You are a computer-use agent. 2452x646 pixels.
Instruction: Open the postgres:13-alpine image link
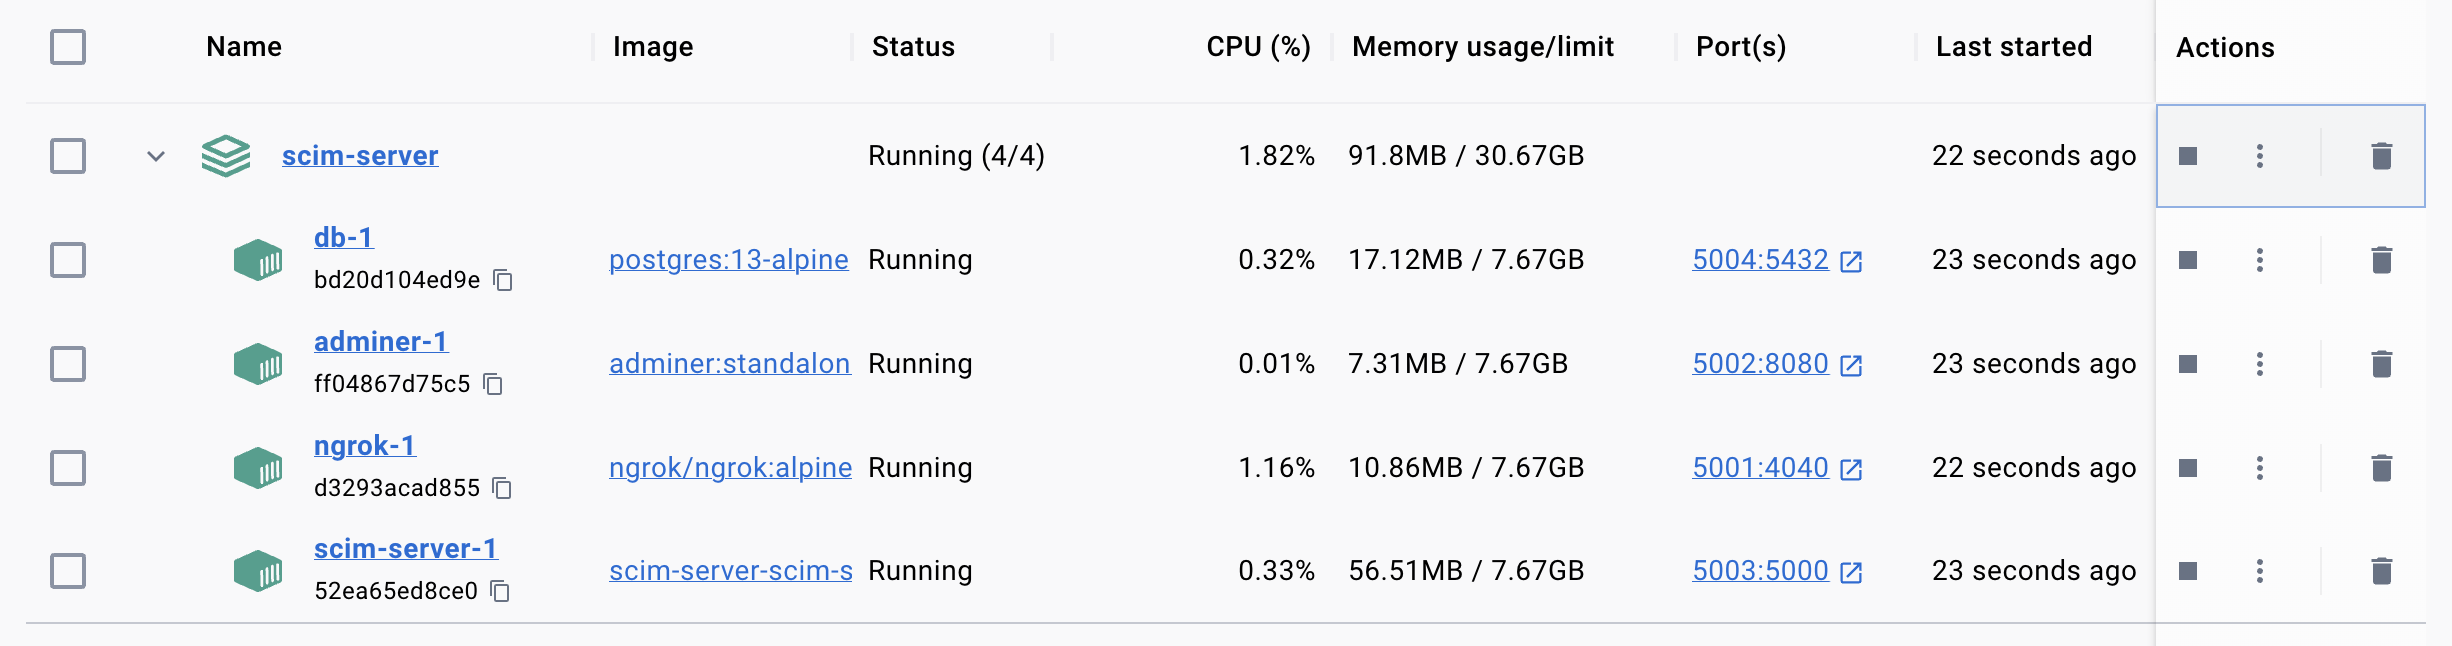click(728, 259)
